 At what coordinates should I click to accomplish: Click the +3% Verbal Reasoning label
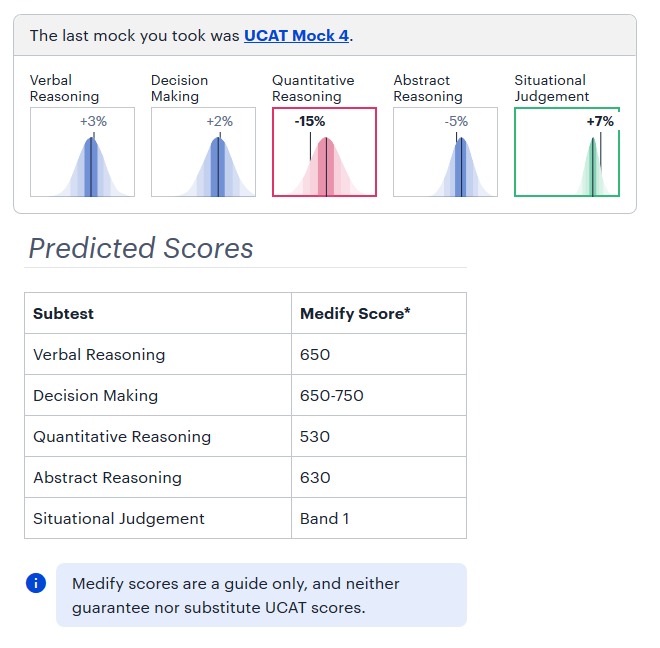93,121
